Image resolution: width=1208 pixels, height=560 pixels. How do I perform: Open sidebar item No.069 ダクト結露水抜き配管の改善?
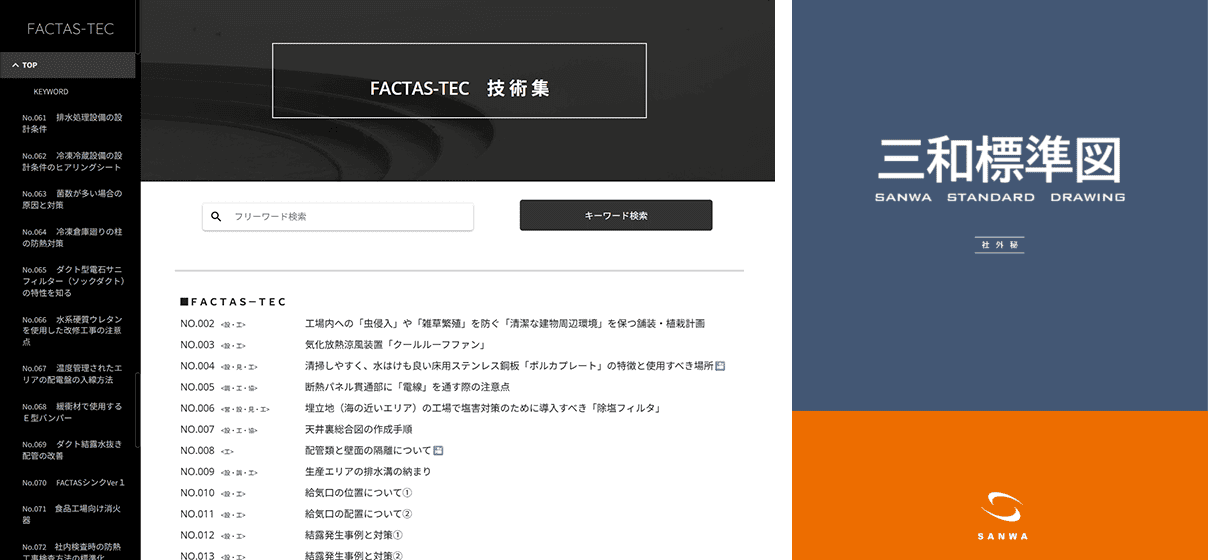pos(72,450)
